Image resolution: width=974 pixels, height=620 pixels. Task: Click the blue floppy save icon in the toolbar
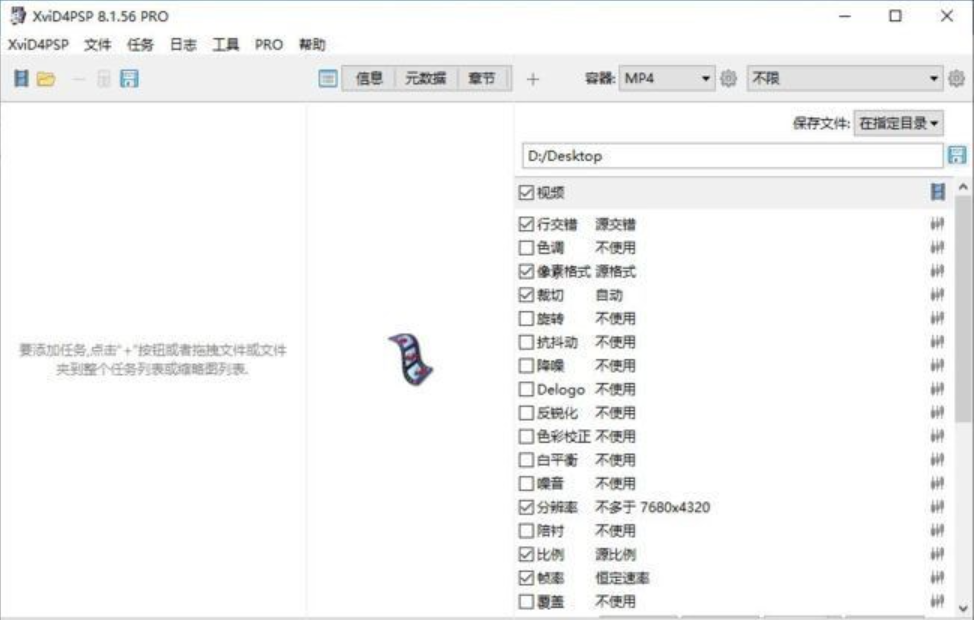[129, 78]
